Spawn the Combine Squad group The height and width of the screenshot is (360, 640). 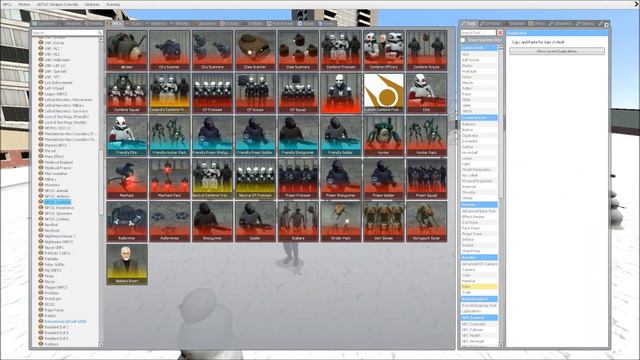click(127, 93)
